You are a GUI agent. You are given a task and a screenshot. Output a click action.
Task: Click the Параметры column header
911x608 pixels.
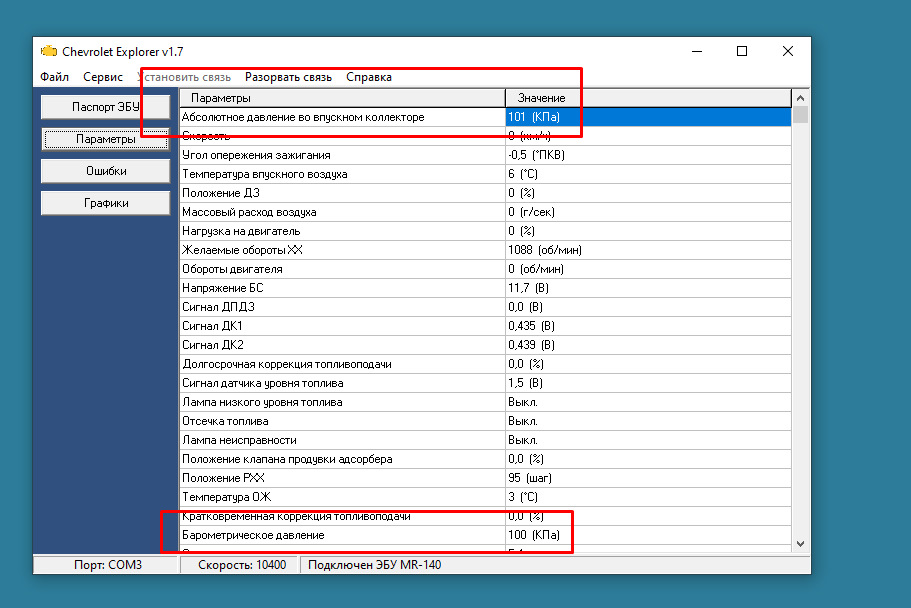pyautogui.click(x=342, y=98)
